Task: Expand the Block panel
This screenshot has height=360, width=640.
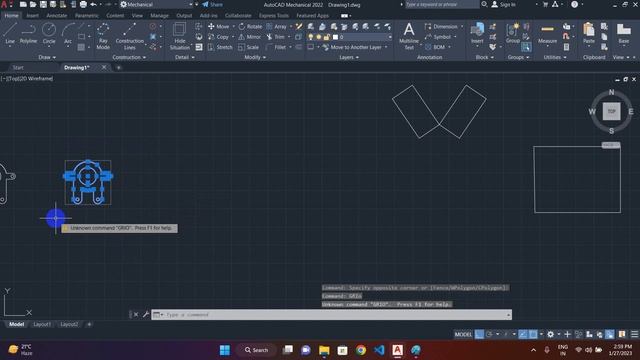Action: [484, 58]
